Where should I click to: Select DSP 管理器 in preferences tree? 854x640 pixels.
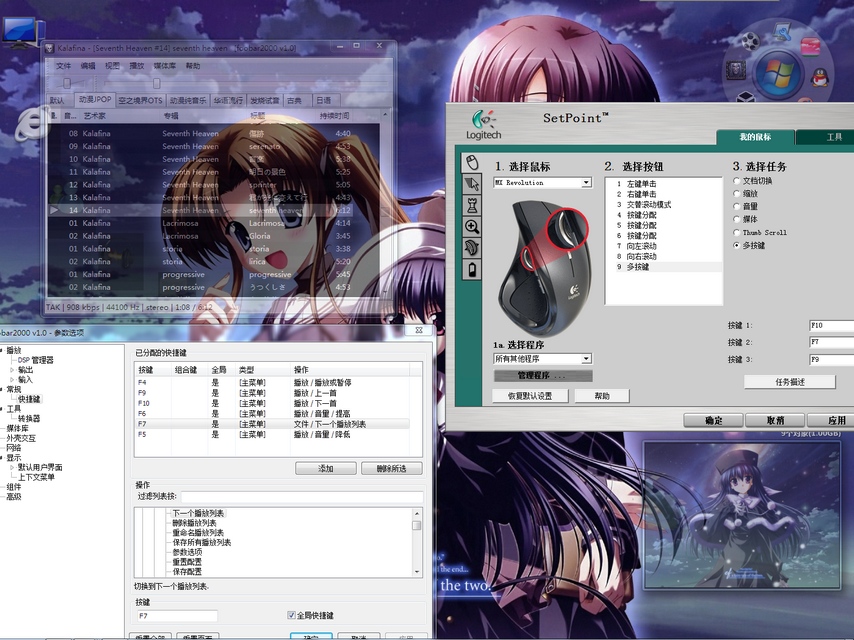pos(35,360)
